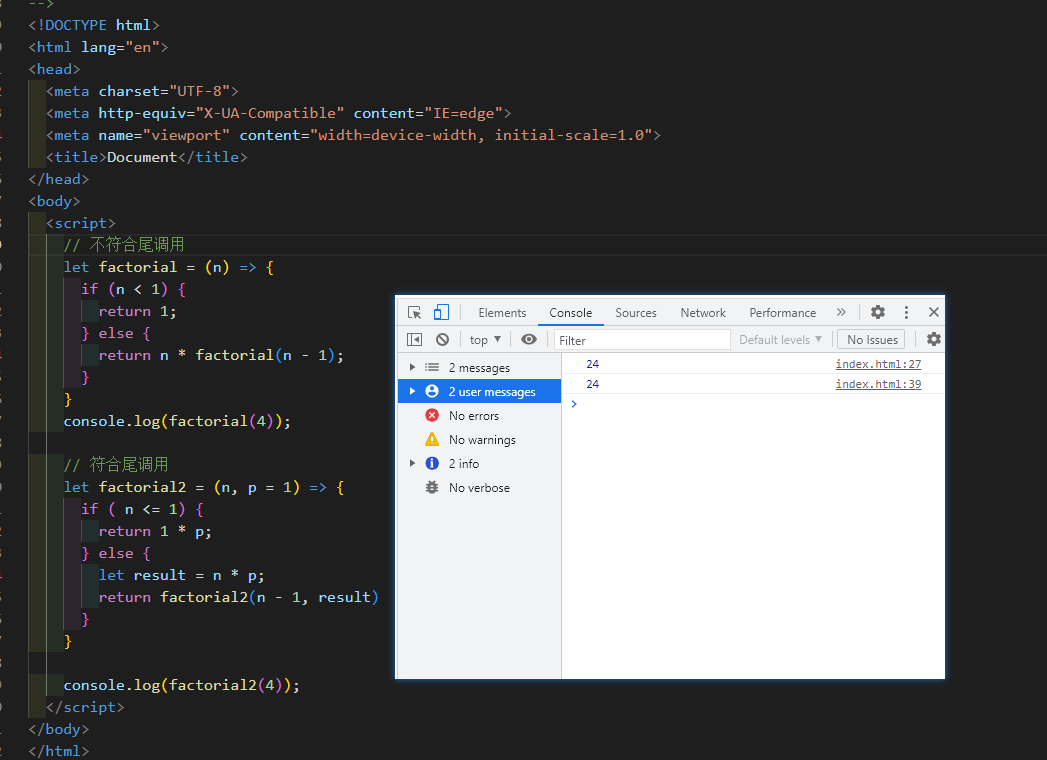Click the let result = n * p line
Screen dimensions: 1047x760
182,575
